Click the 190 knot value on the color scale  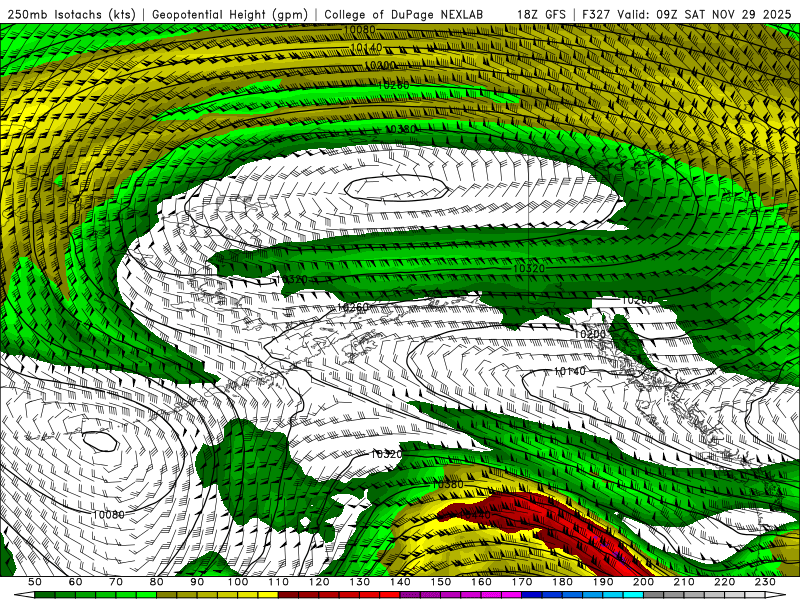(x=603, y=582)
